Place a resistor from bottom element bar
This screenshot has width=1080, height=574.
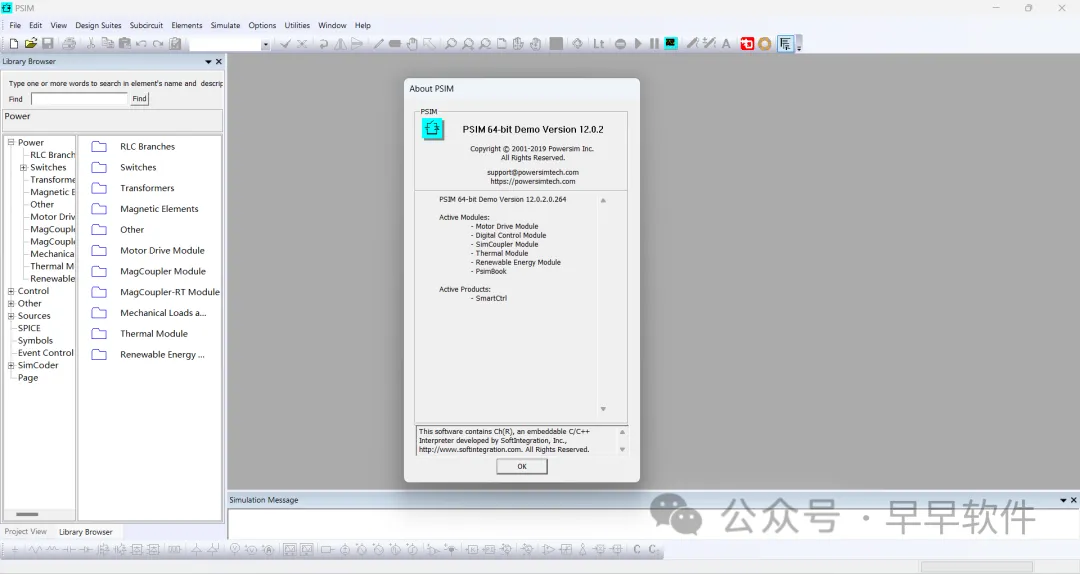pos(37,550)
